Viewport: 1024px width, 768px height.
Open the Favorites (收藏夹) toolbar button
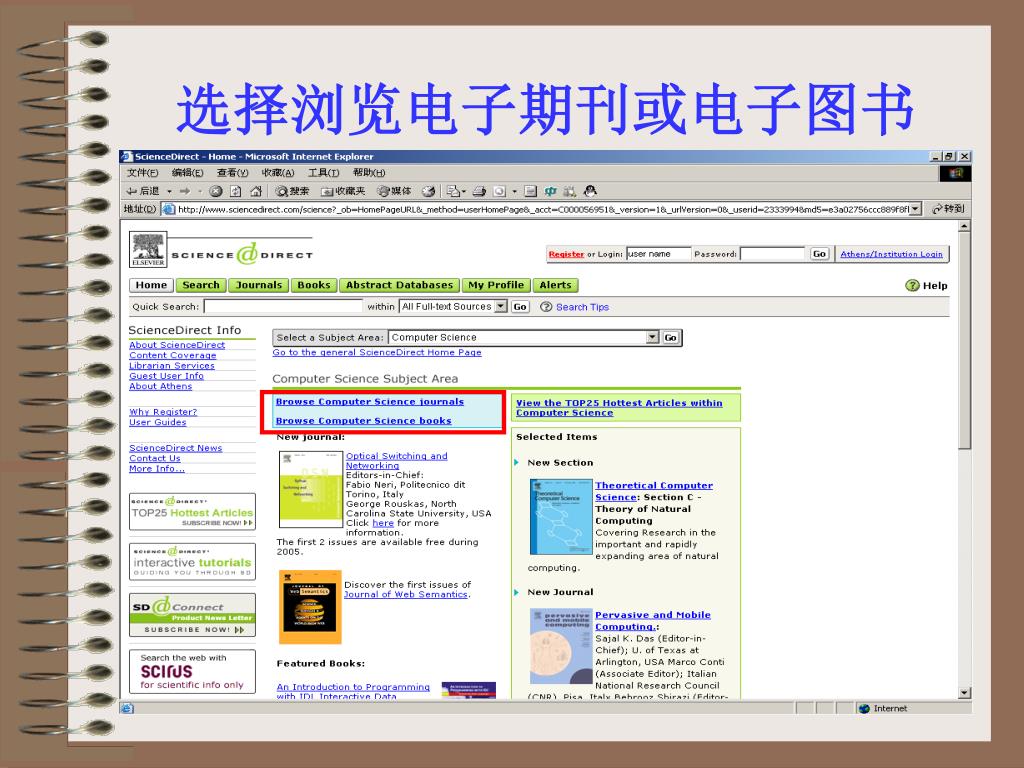tap(343, 191)
